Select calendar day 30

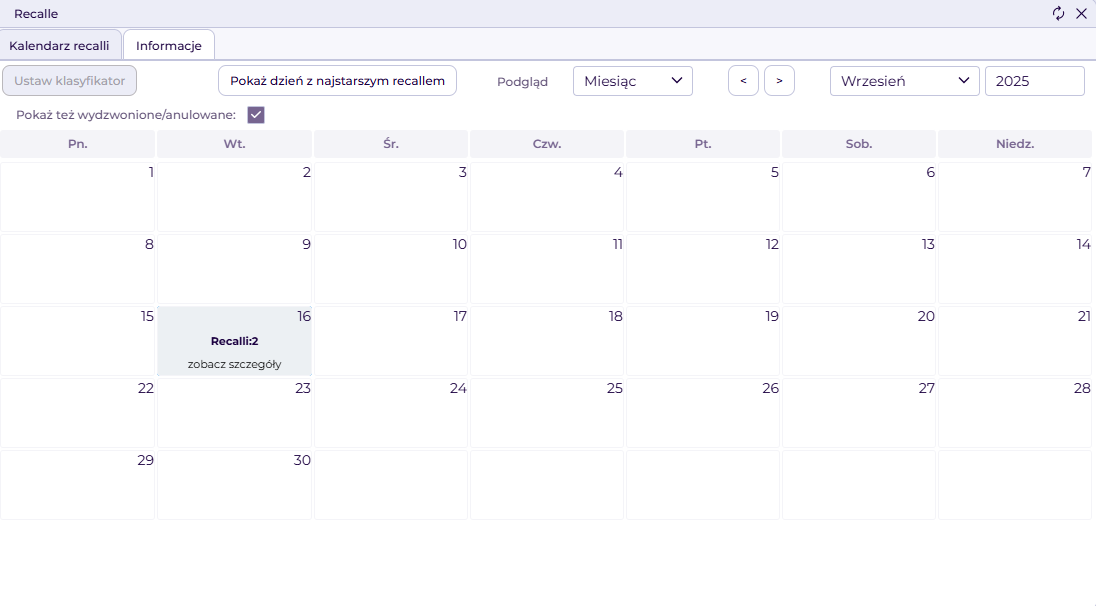(234, 485)
